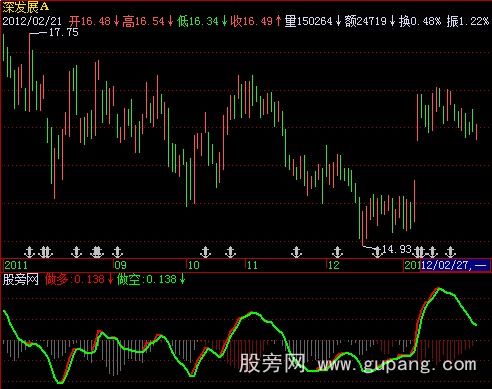Click the 股旁网 indicator name
The width and height of the screenshot is (492, 389).
point(21,279)
